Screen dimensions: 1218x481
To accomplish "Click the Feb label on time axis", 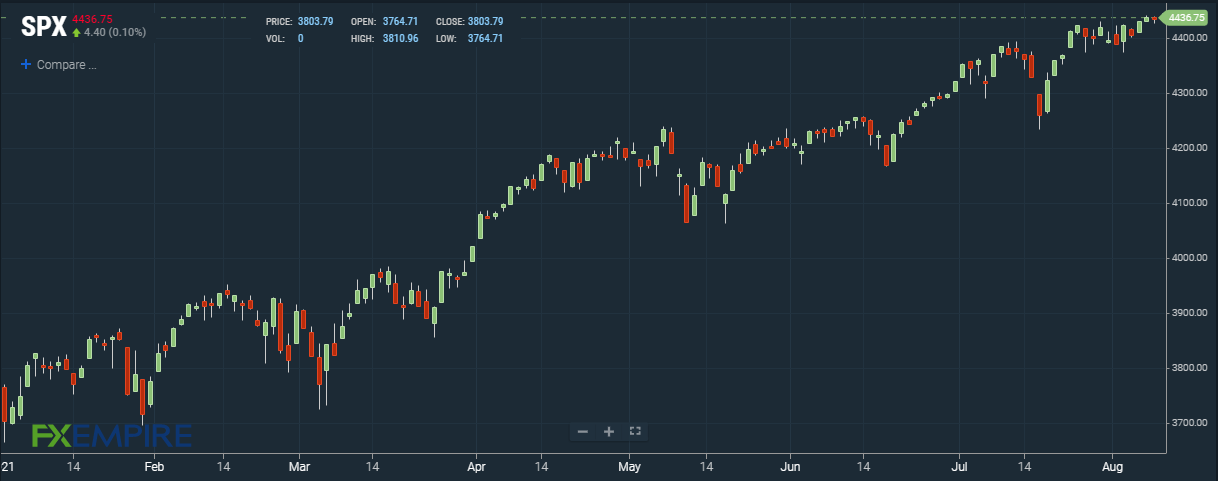I will tap(153, 466).
